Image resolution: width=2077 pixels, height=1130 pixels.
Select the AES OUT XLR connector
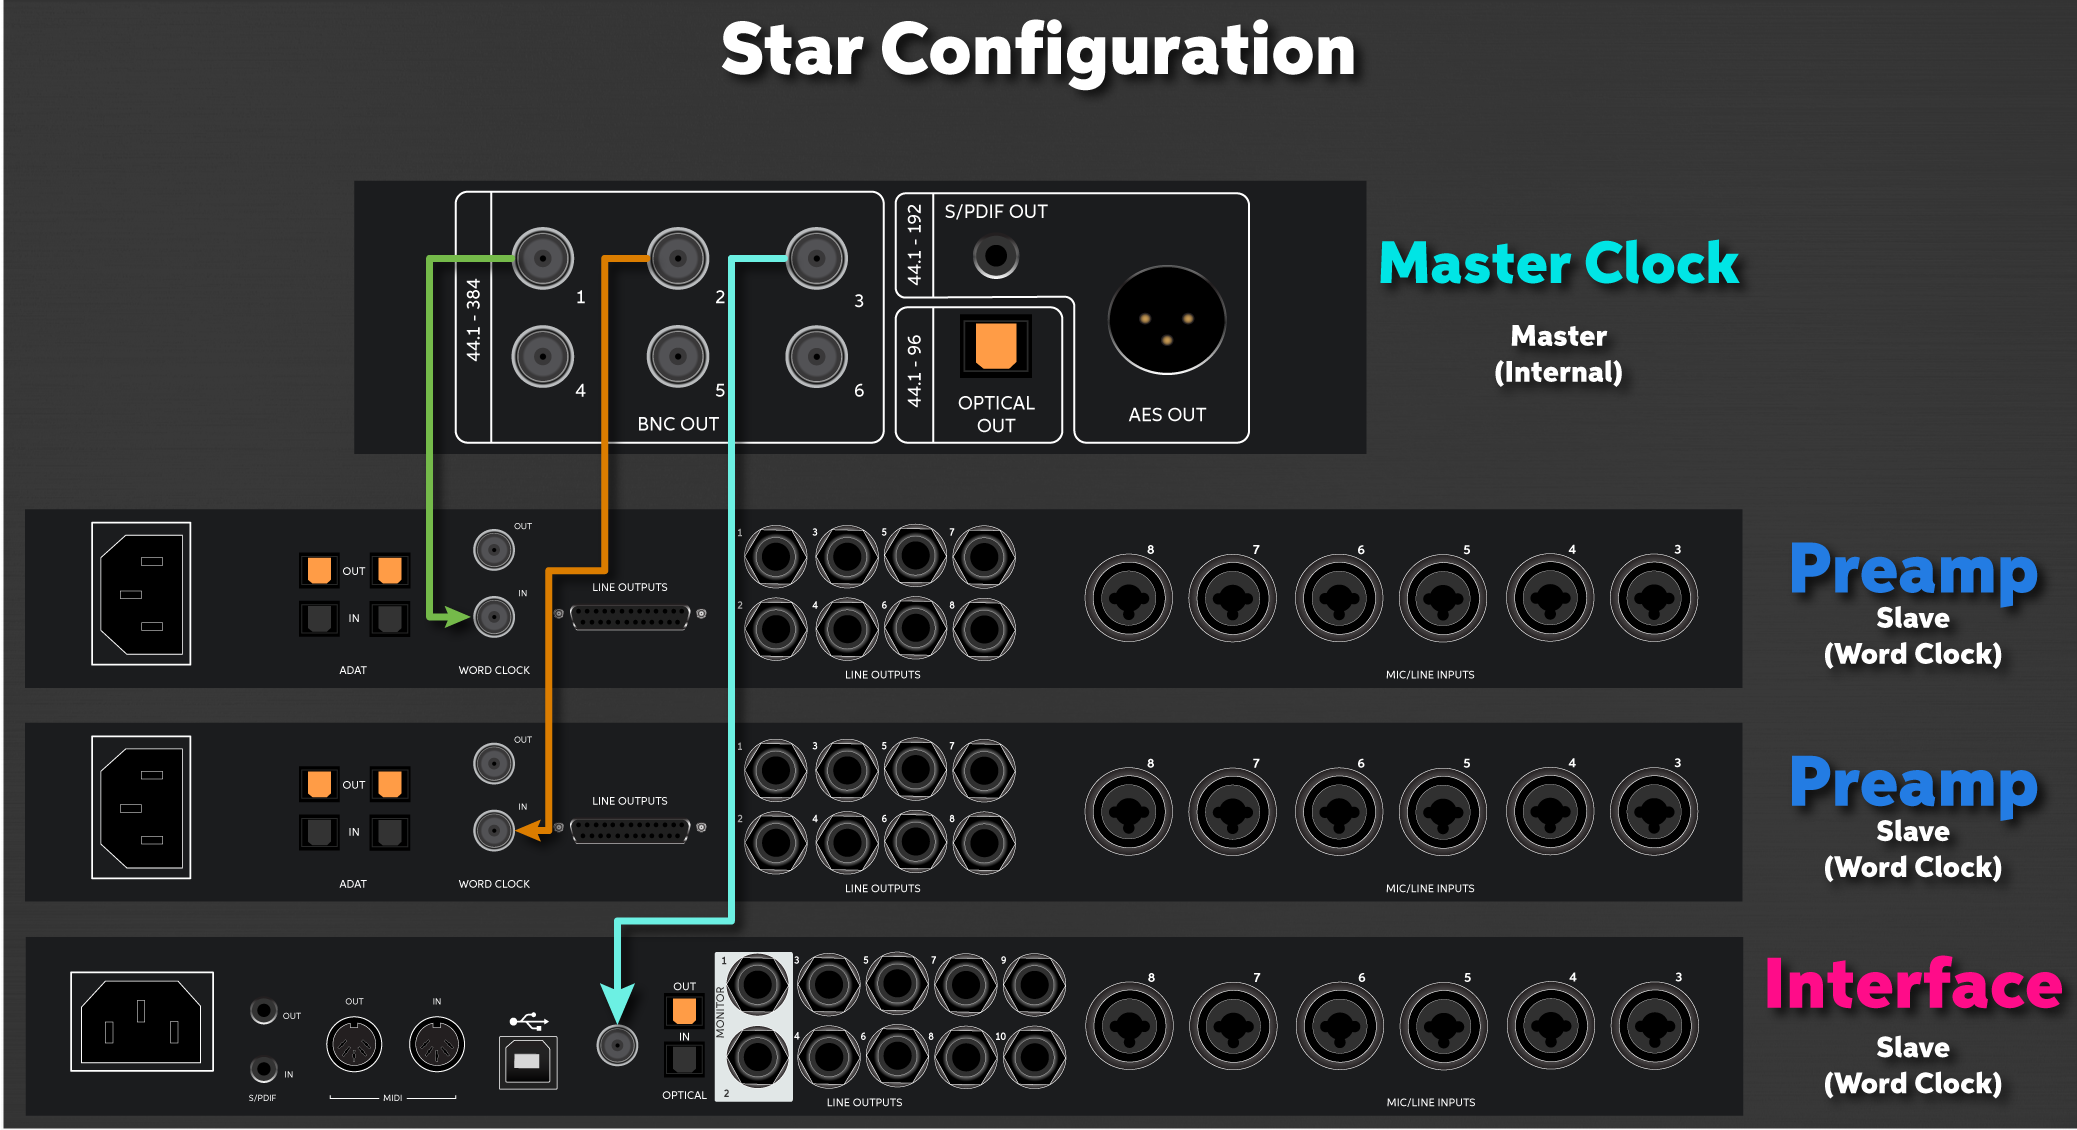pyautogui.click(x=1167, y=320)
